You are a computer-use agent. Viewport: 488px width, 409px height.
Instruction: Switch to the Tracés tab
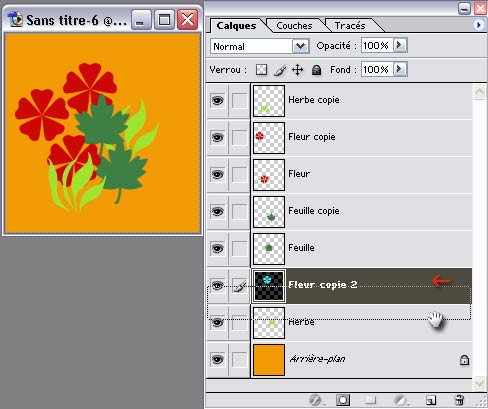coord(350,26)
